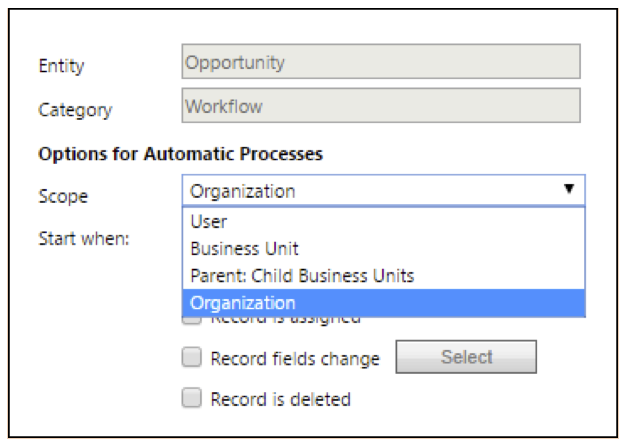Tick the Record is deleted checkbox
Screen dimensions: 625x446
click(x=192, y=398)
